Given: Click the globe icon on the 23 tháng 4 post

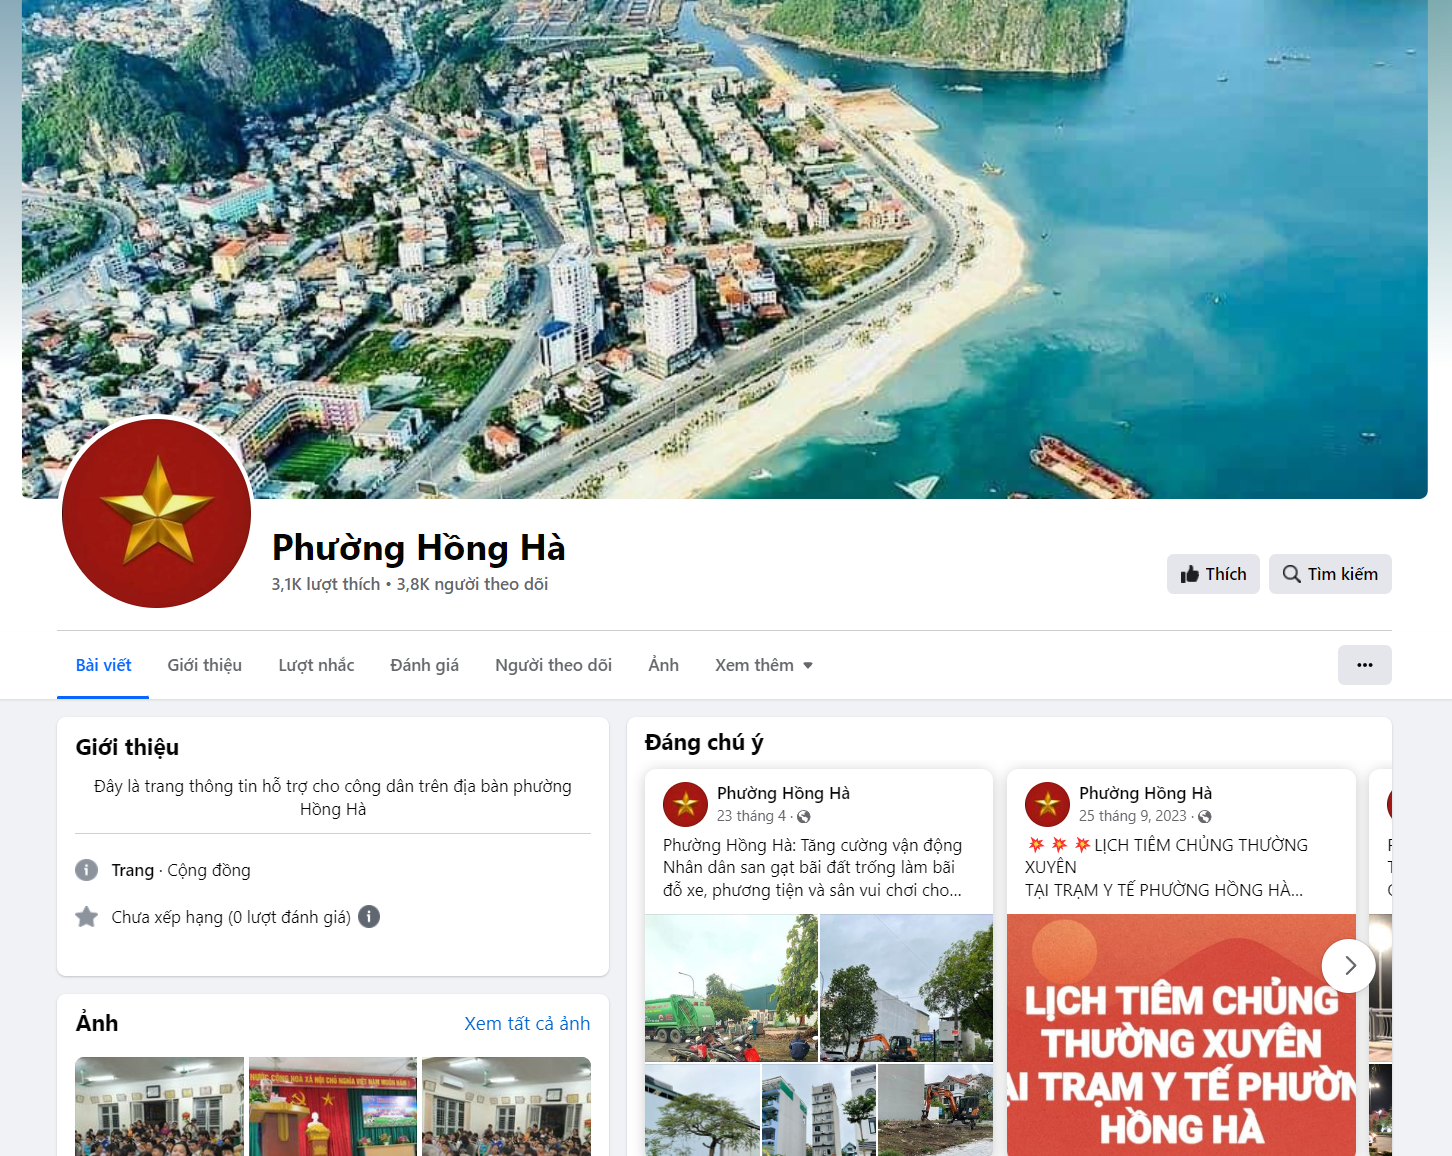Looking at the screenshot, I should point(803,817).
